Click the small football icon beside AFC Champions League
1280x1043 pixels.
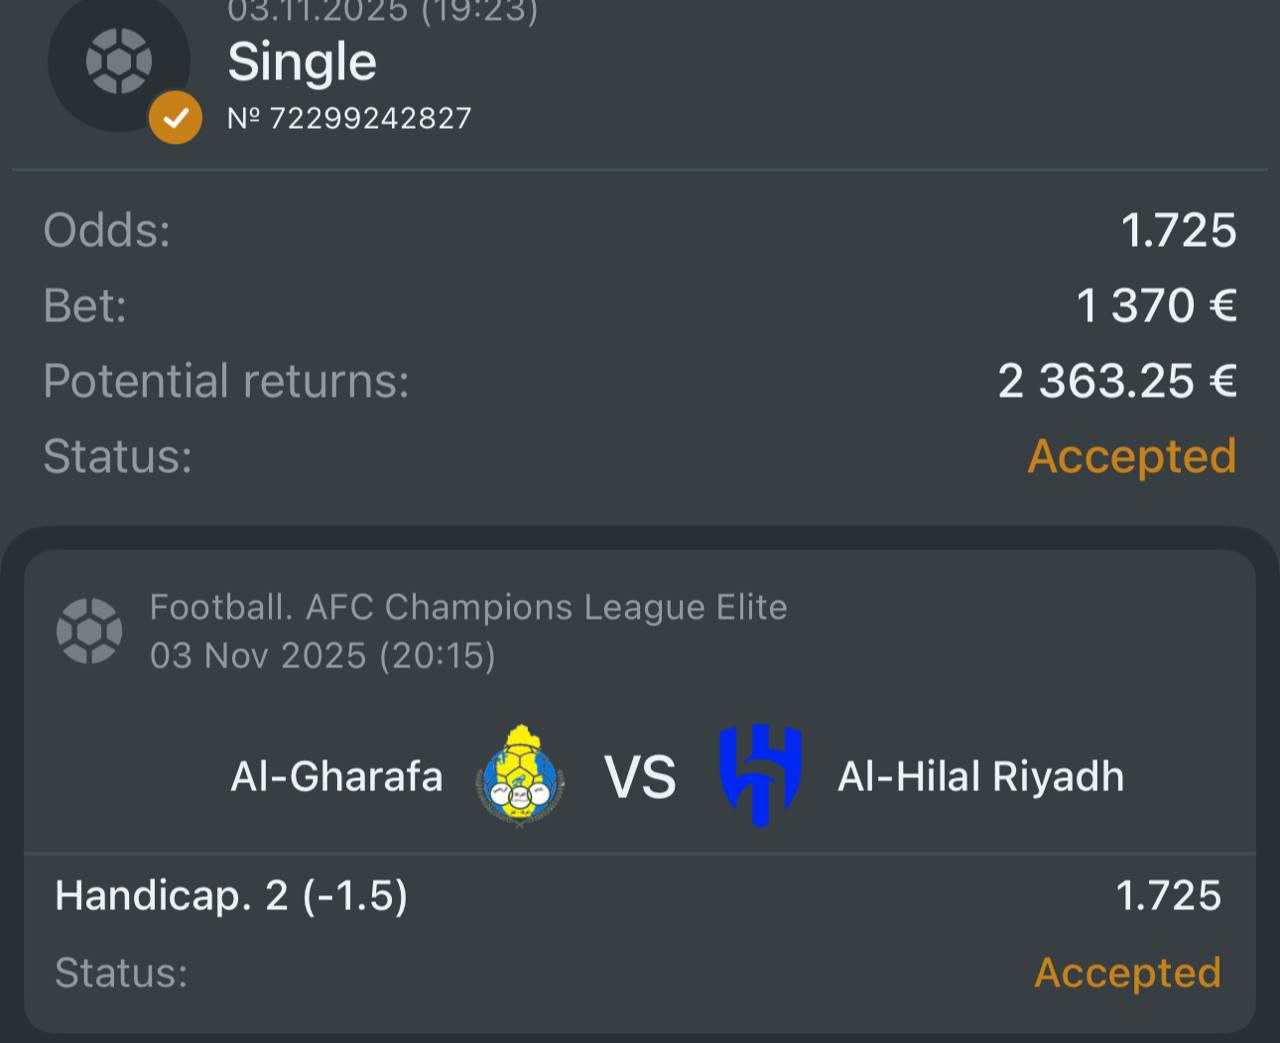(x=89, y=631)
